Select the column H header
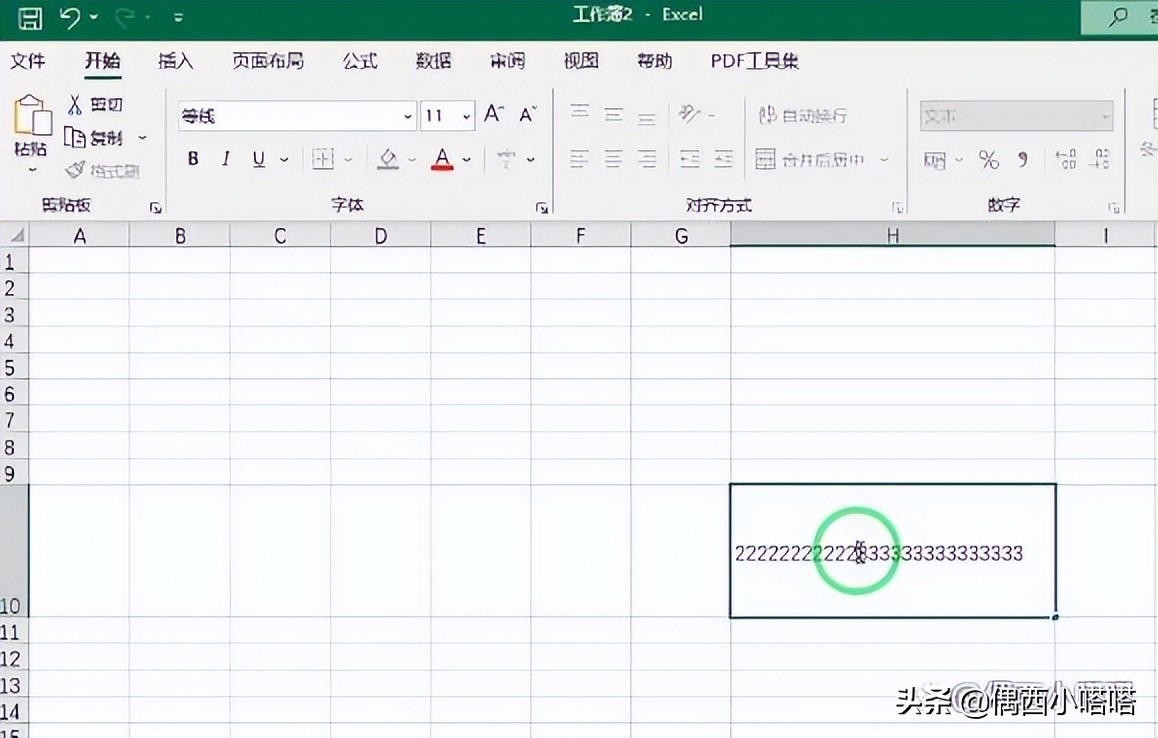The height and width of the screenshot is (738, 1158). (890, 235)
